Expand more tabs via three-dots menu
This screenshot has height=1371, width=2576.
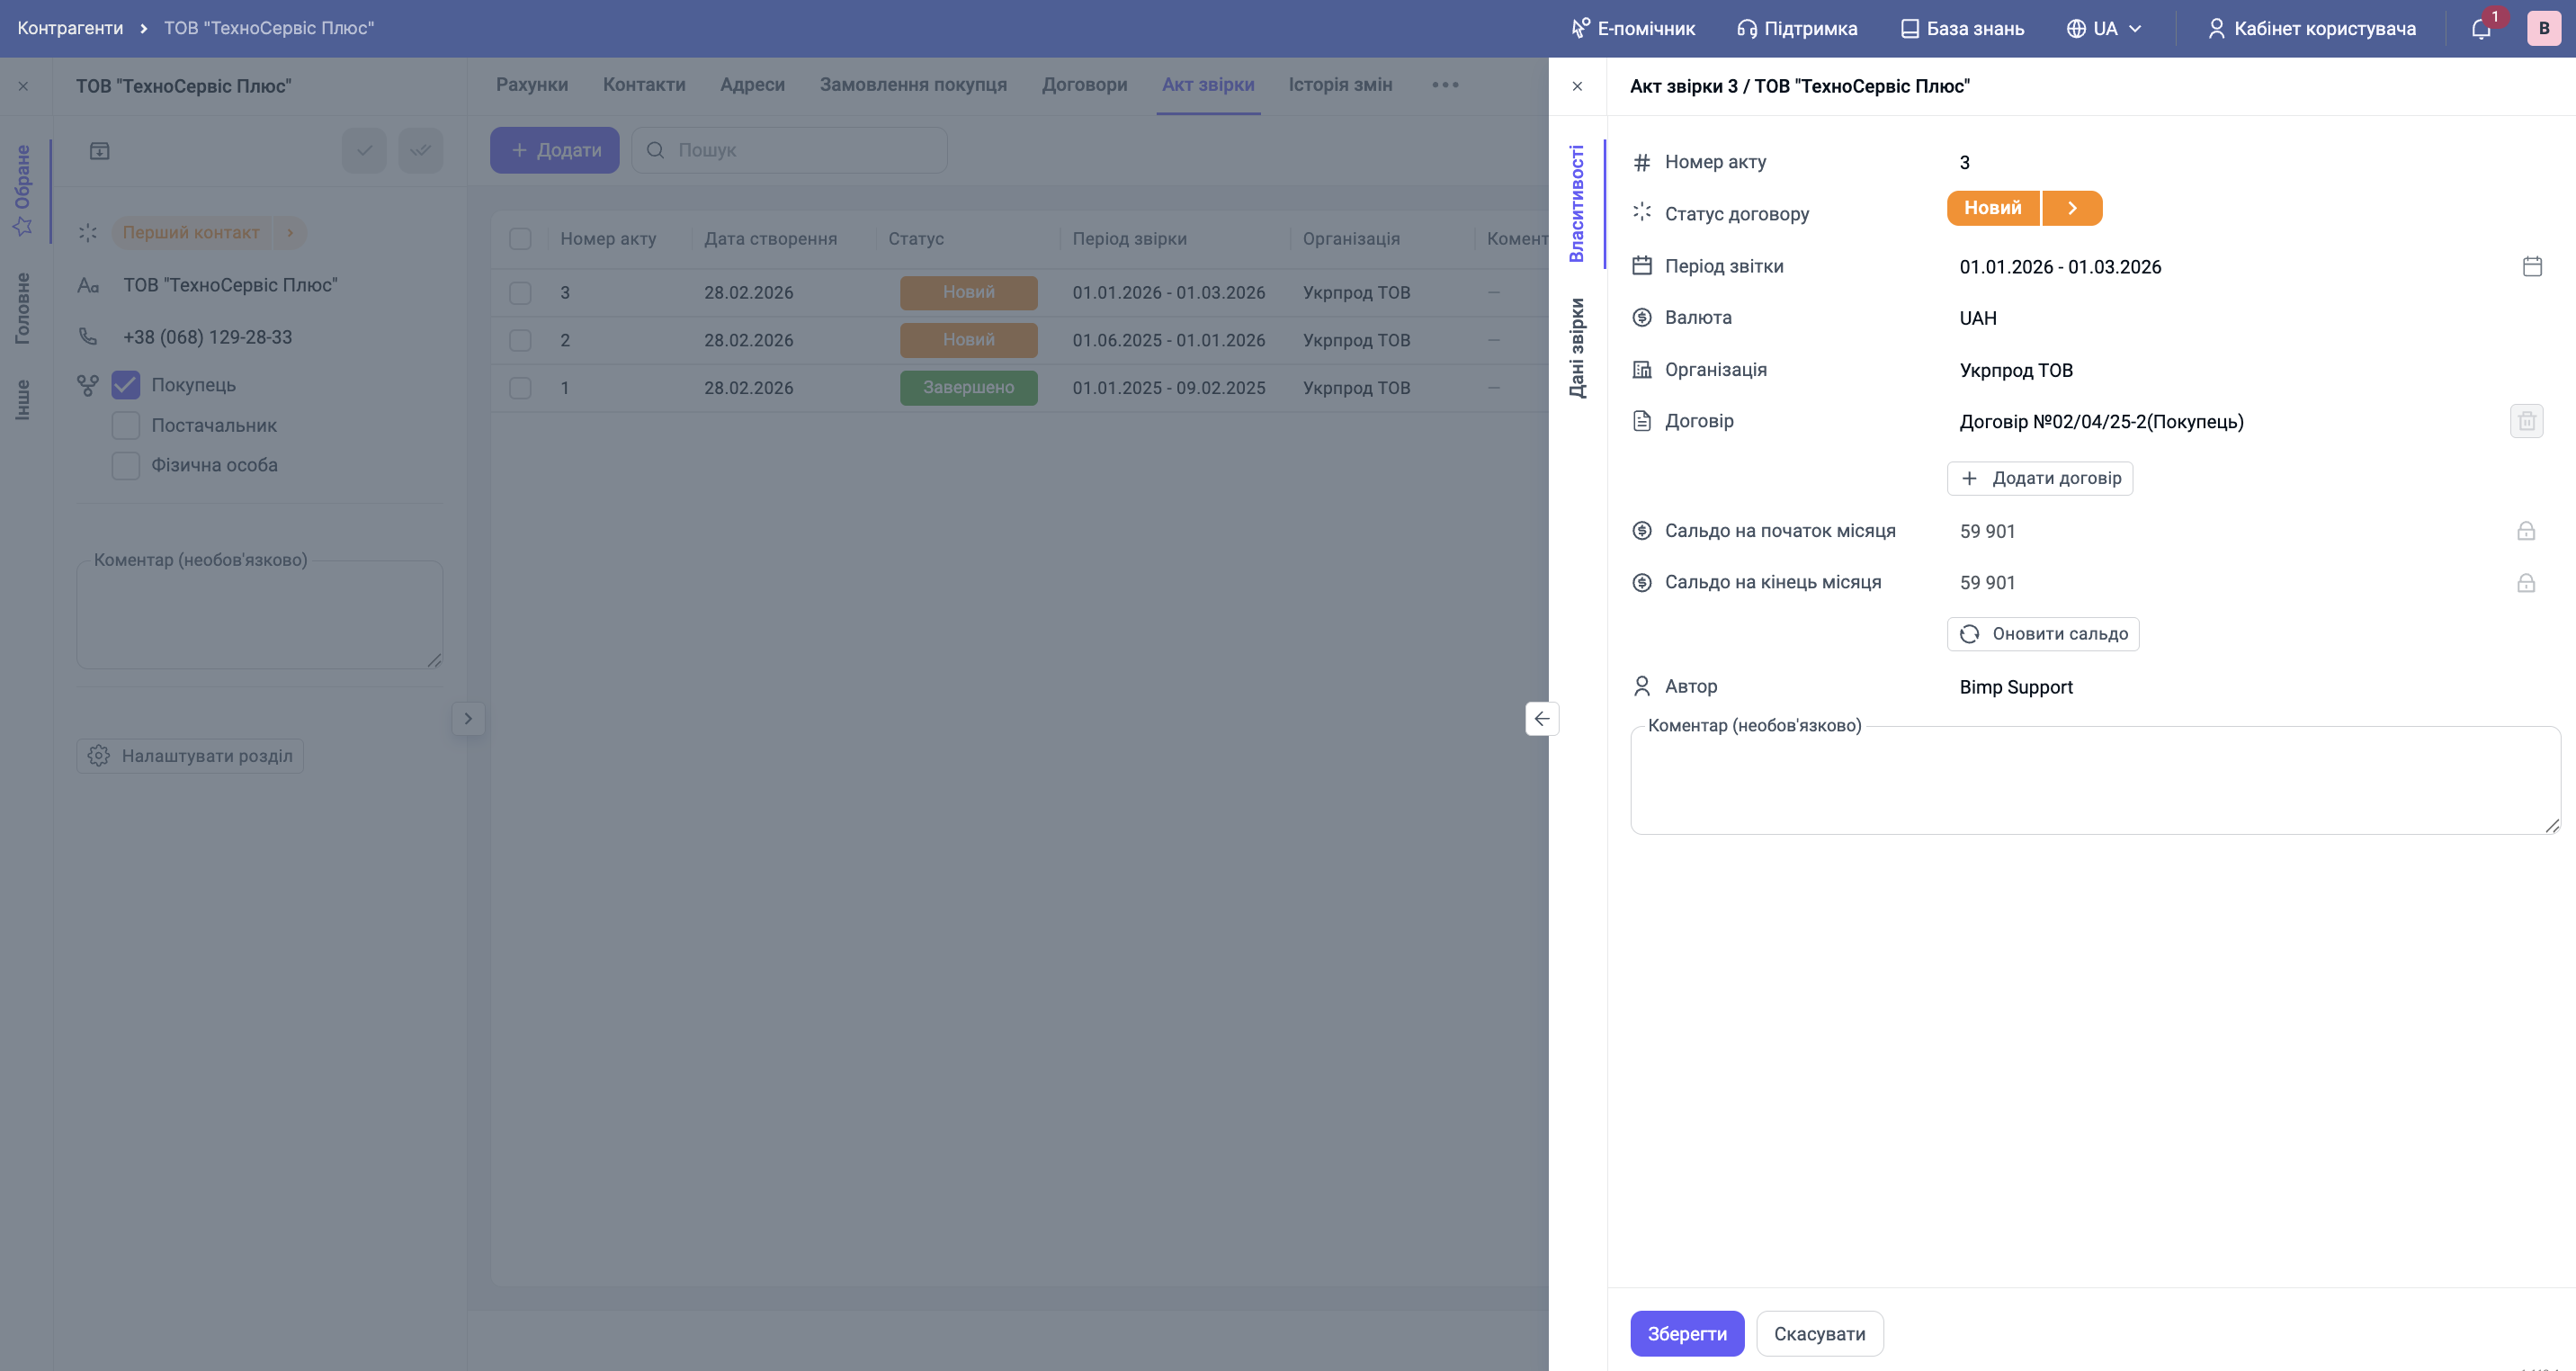(x=1444, y=85)
